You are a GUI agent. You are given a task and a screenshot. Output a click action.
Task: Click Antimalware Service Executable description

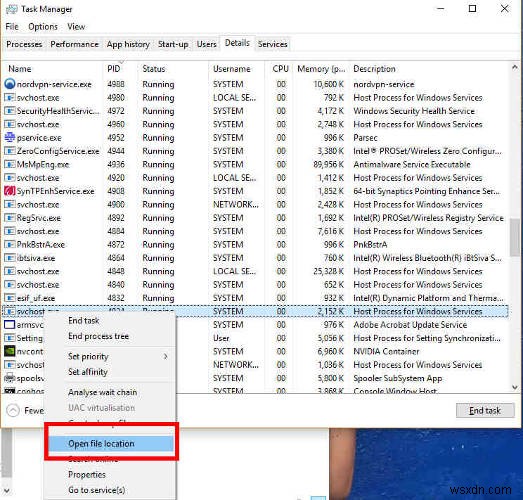(x=412, y=164)
